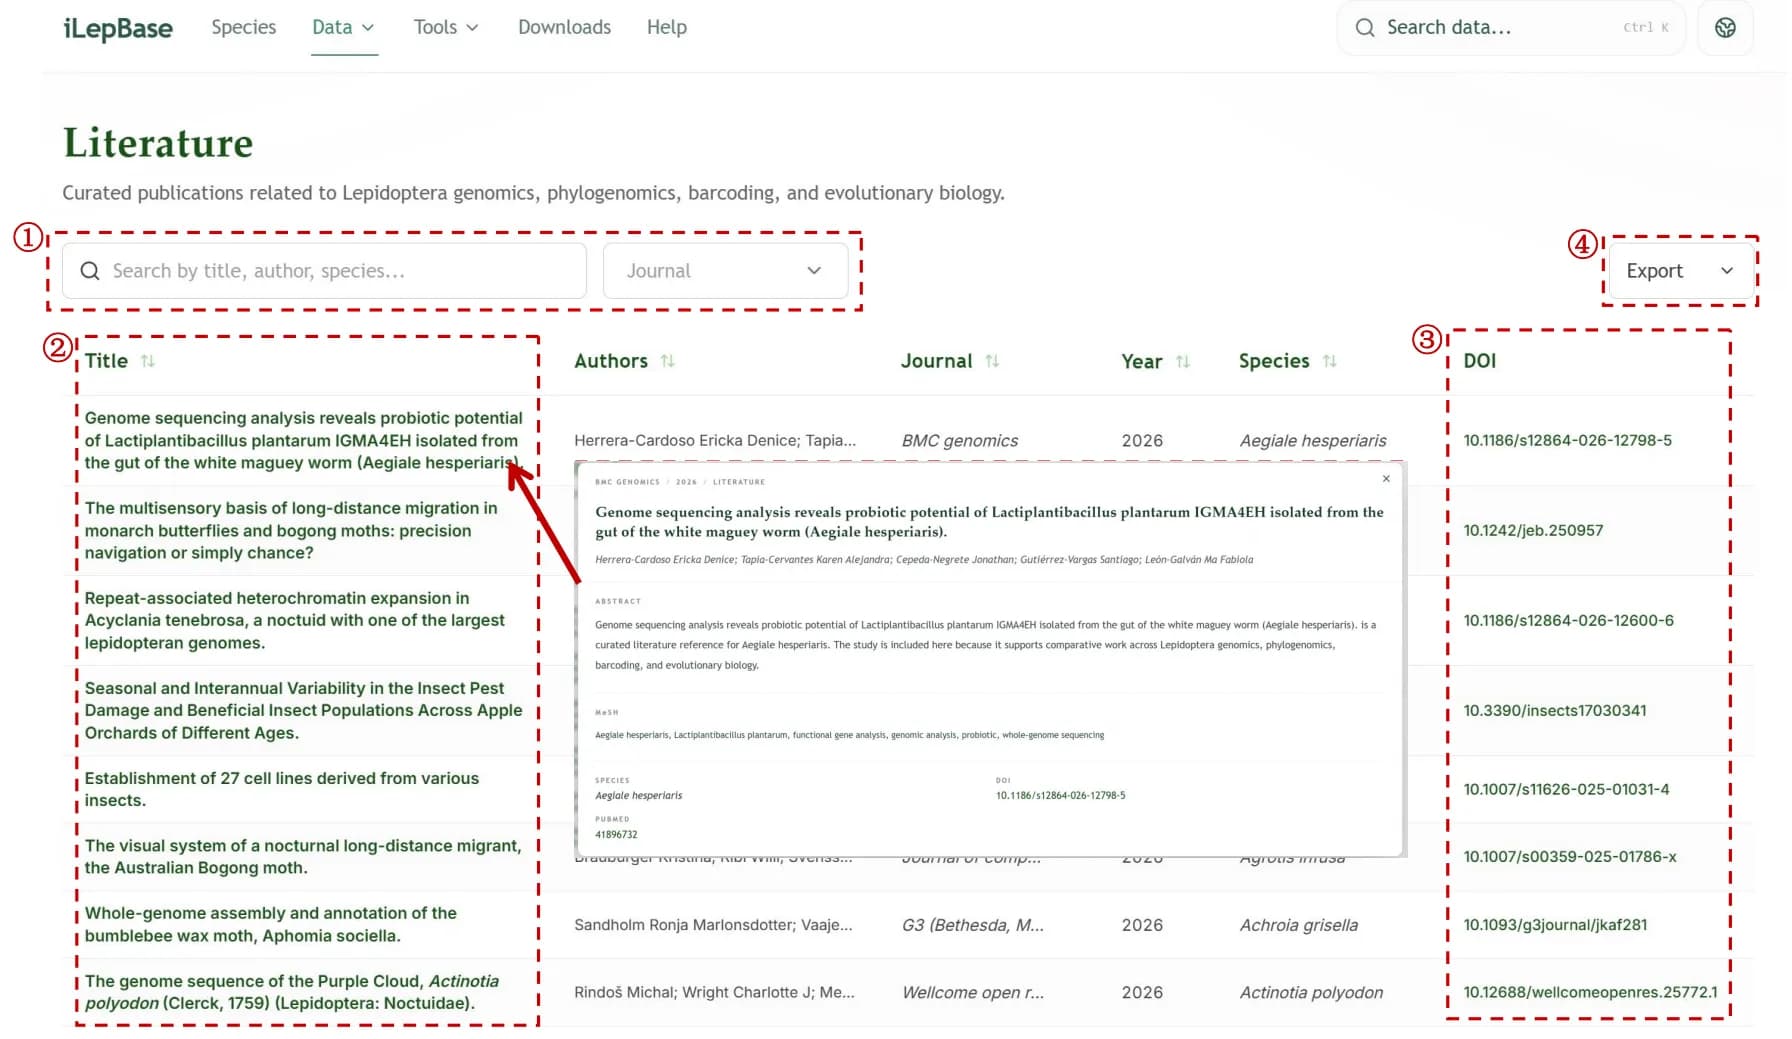Click Sandholm Ronja Marlonsdotter authors cell
1792x1039 pixels.
pyautogui.click(x=713, y=925)
